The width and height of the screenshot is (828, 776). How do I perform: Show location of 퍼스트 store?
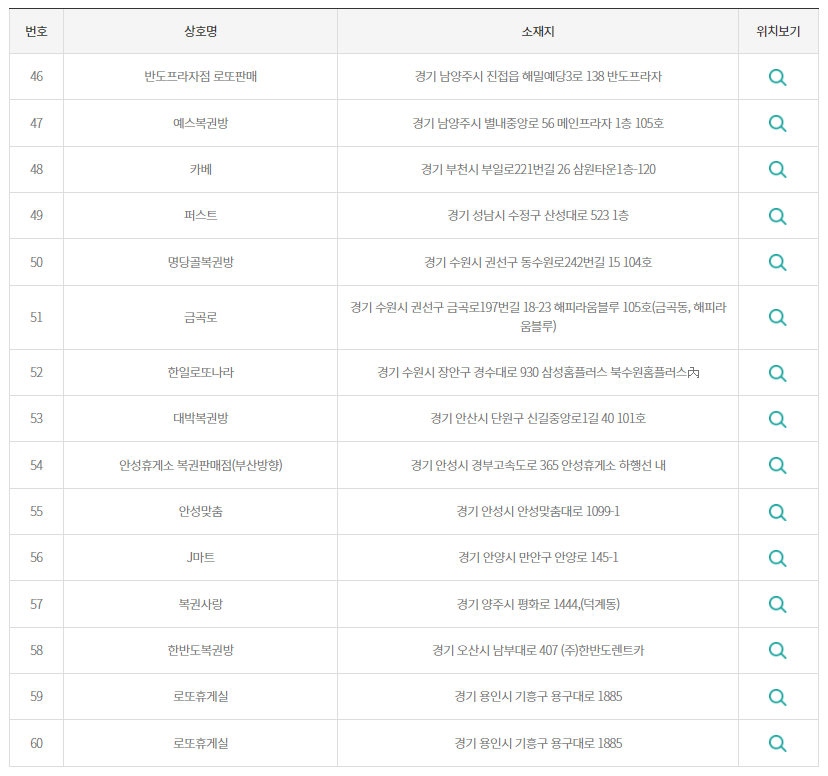(777, 216)
